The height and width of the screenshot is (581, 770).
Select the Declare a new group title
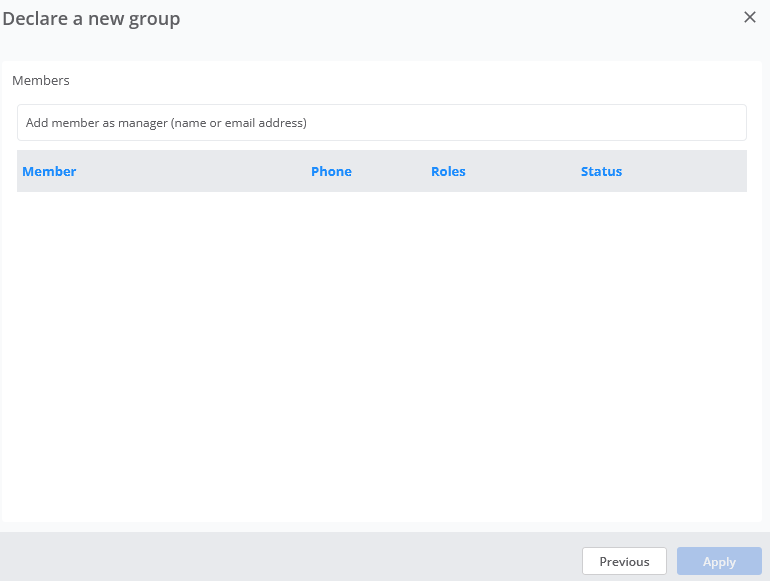click(x=91, y=19)
